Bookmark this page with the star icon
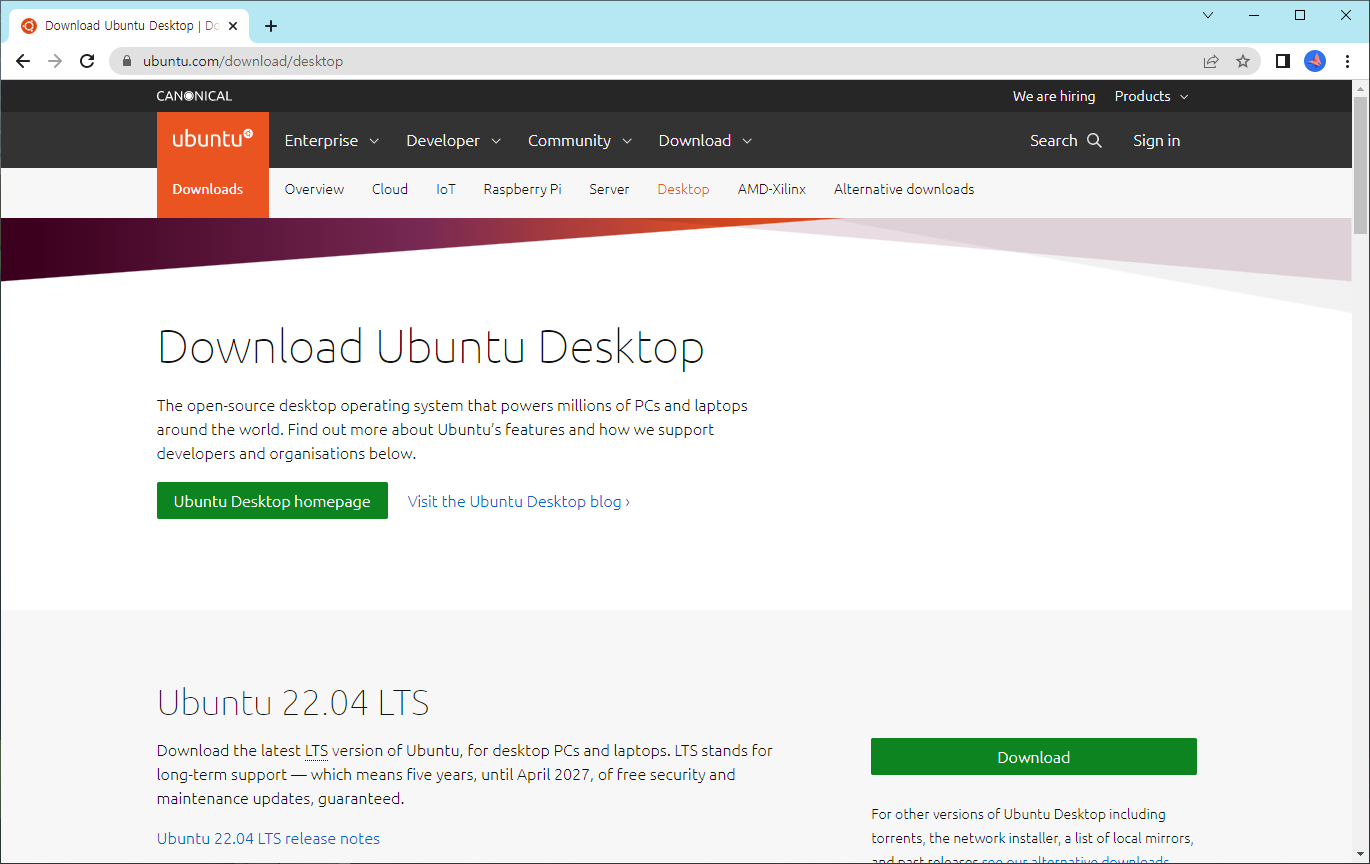This screenshot has height=864, width=1370. point(1243,61)
